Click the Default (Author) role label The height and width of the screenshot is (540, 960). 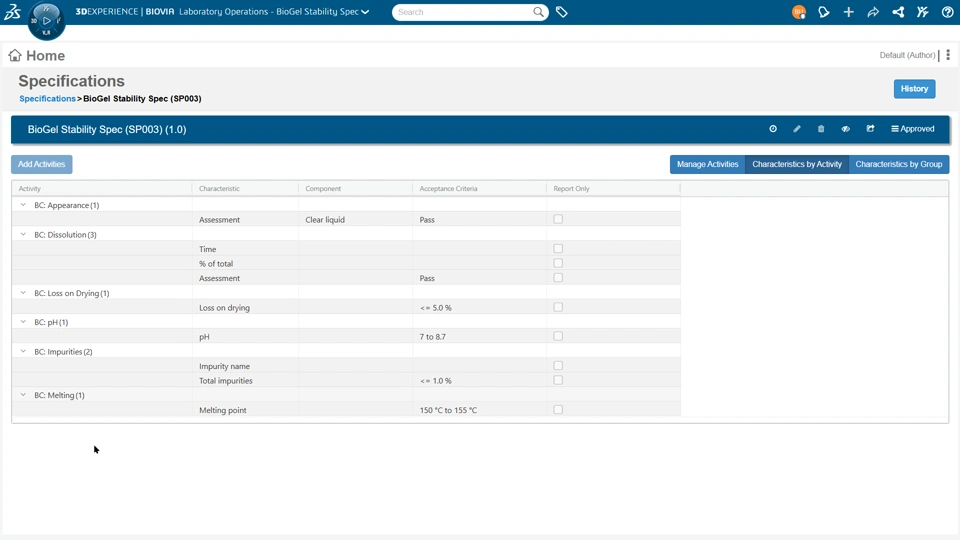(907, 55)
